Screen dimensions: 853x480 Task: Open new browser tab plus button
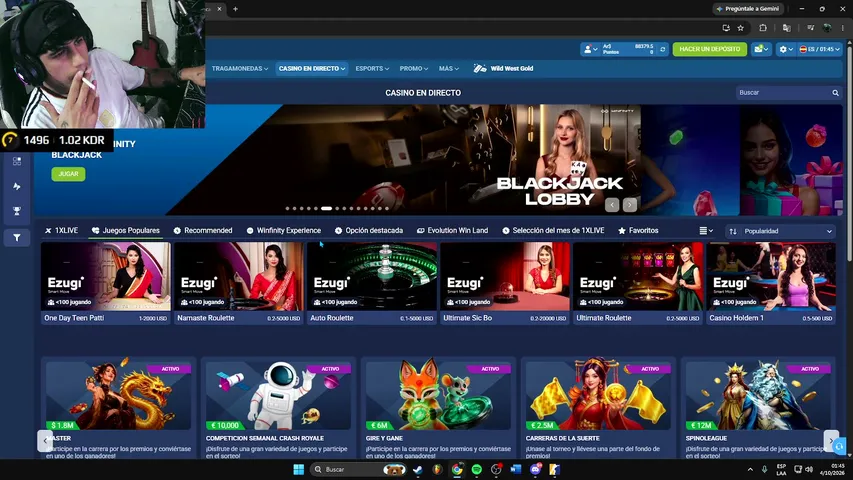pos(236,9)
